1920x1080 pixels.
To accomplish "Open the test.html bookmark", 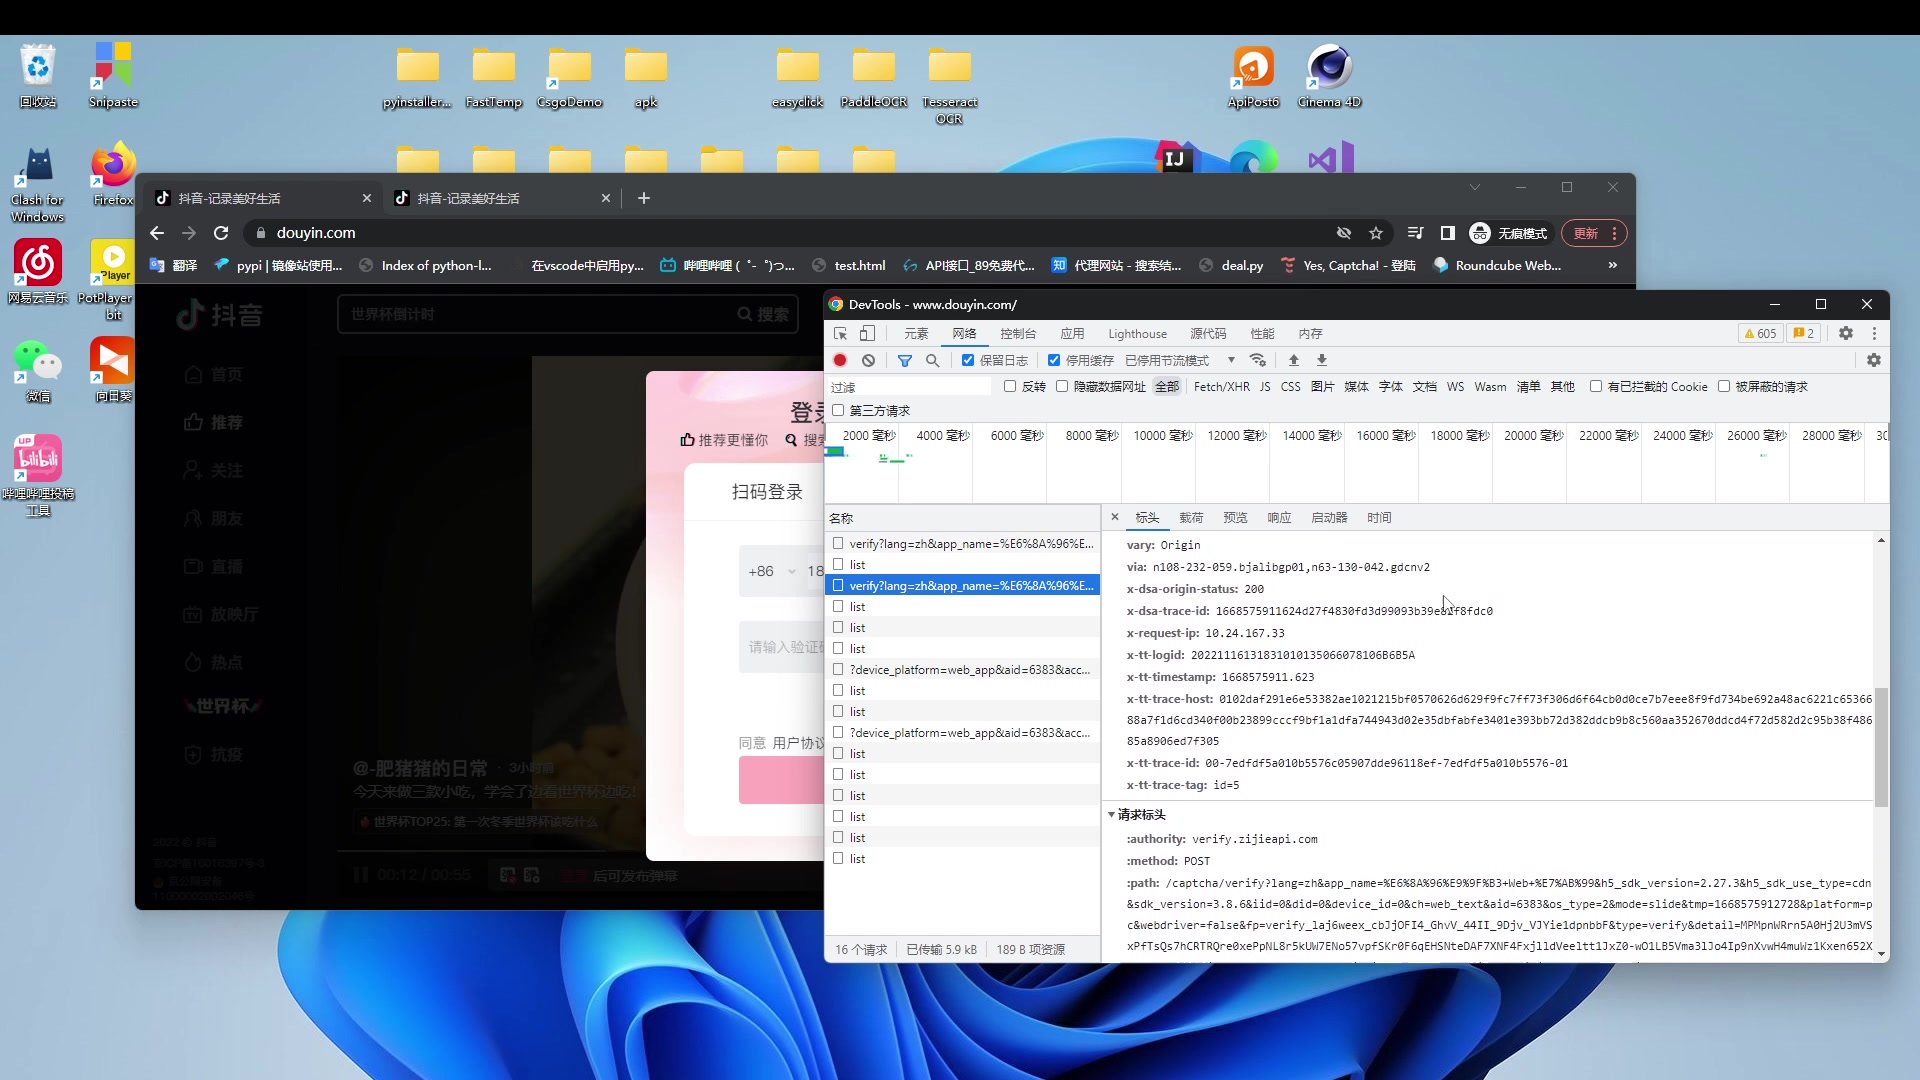I will (x=849, y=265).
